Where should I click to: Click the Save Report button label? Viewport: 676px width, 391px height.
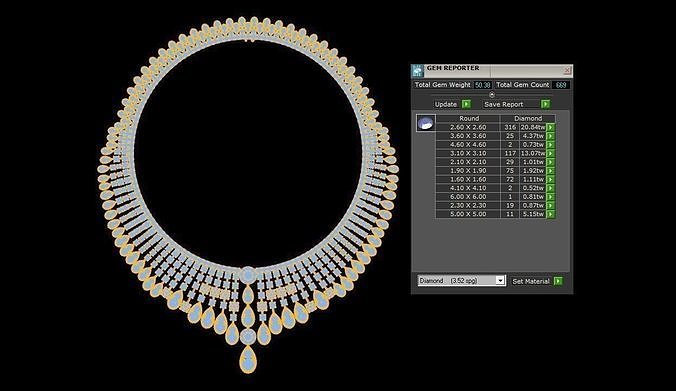pos(504,104)
